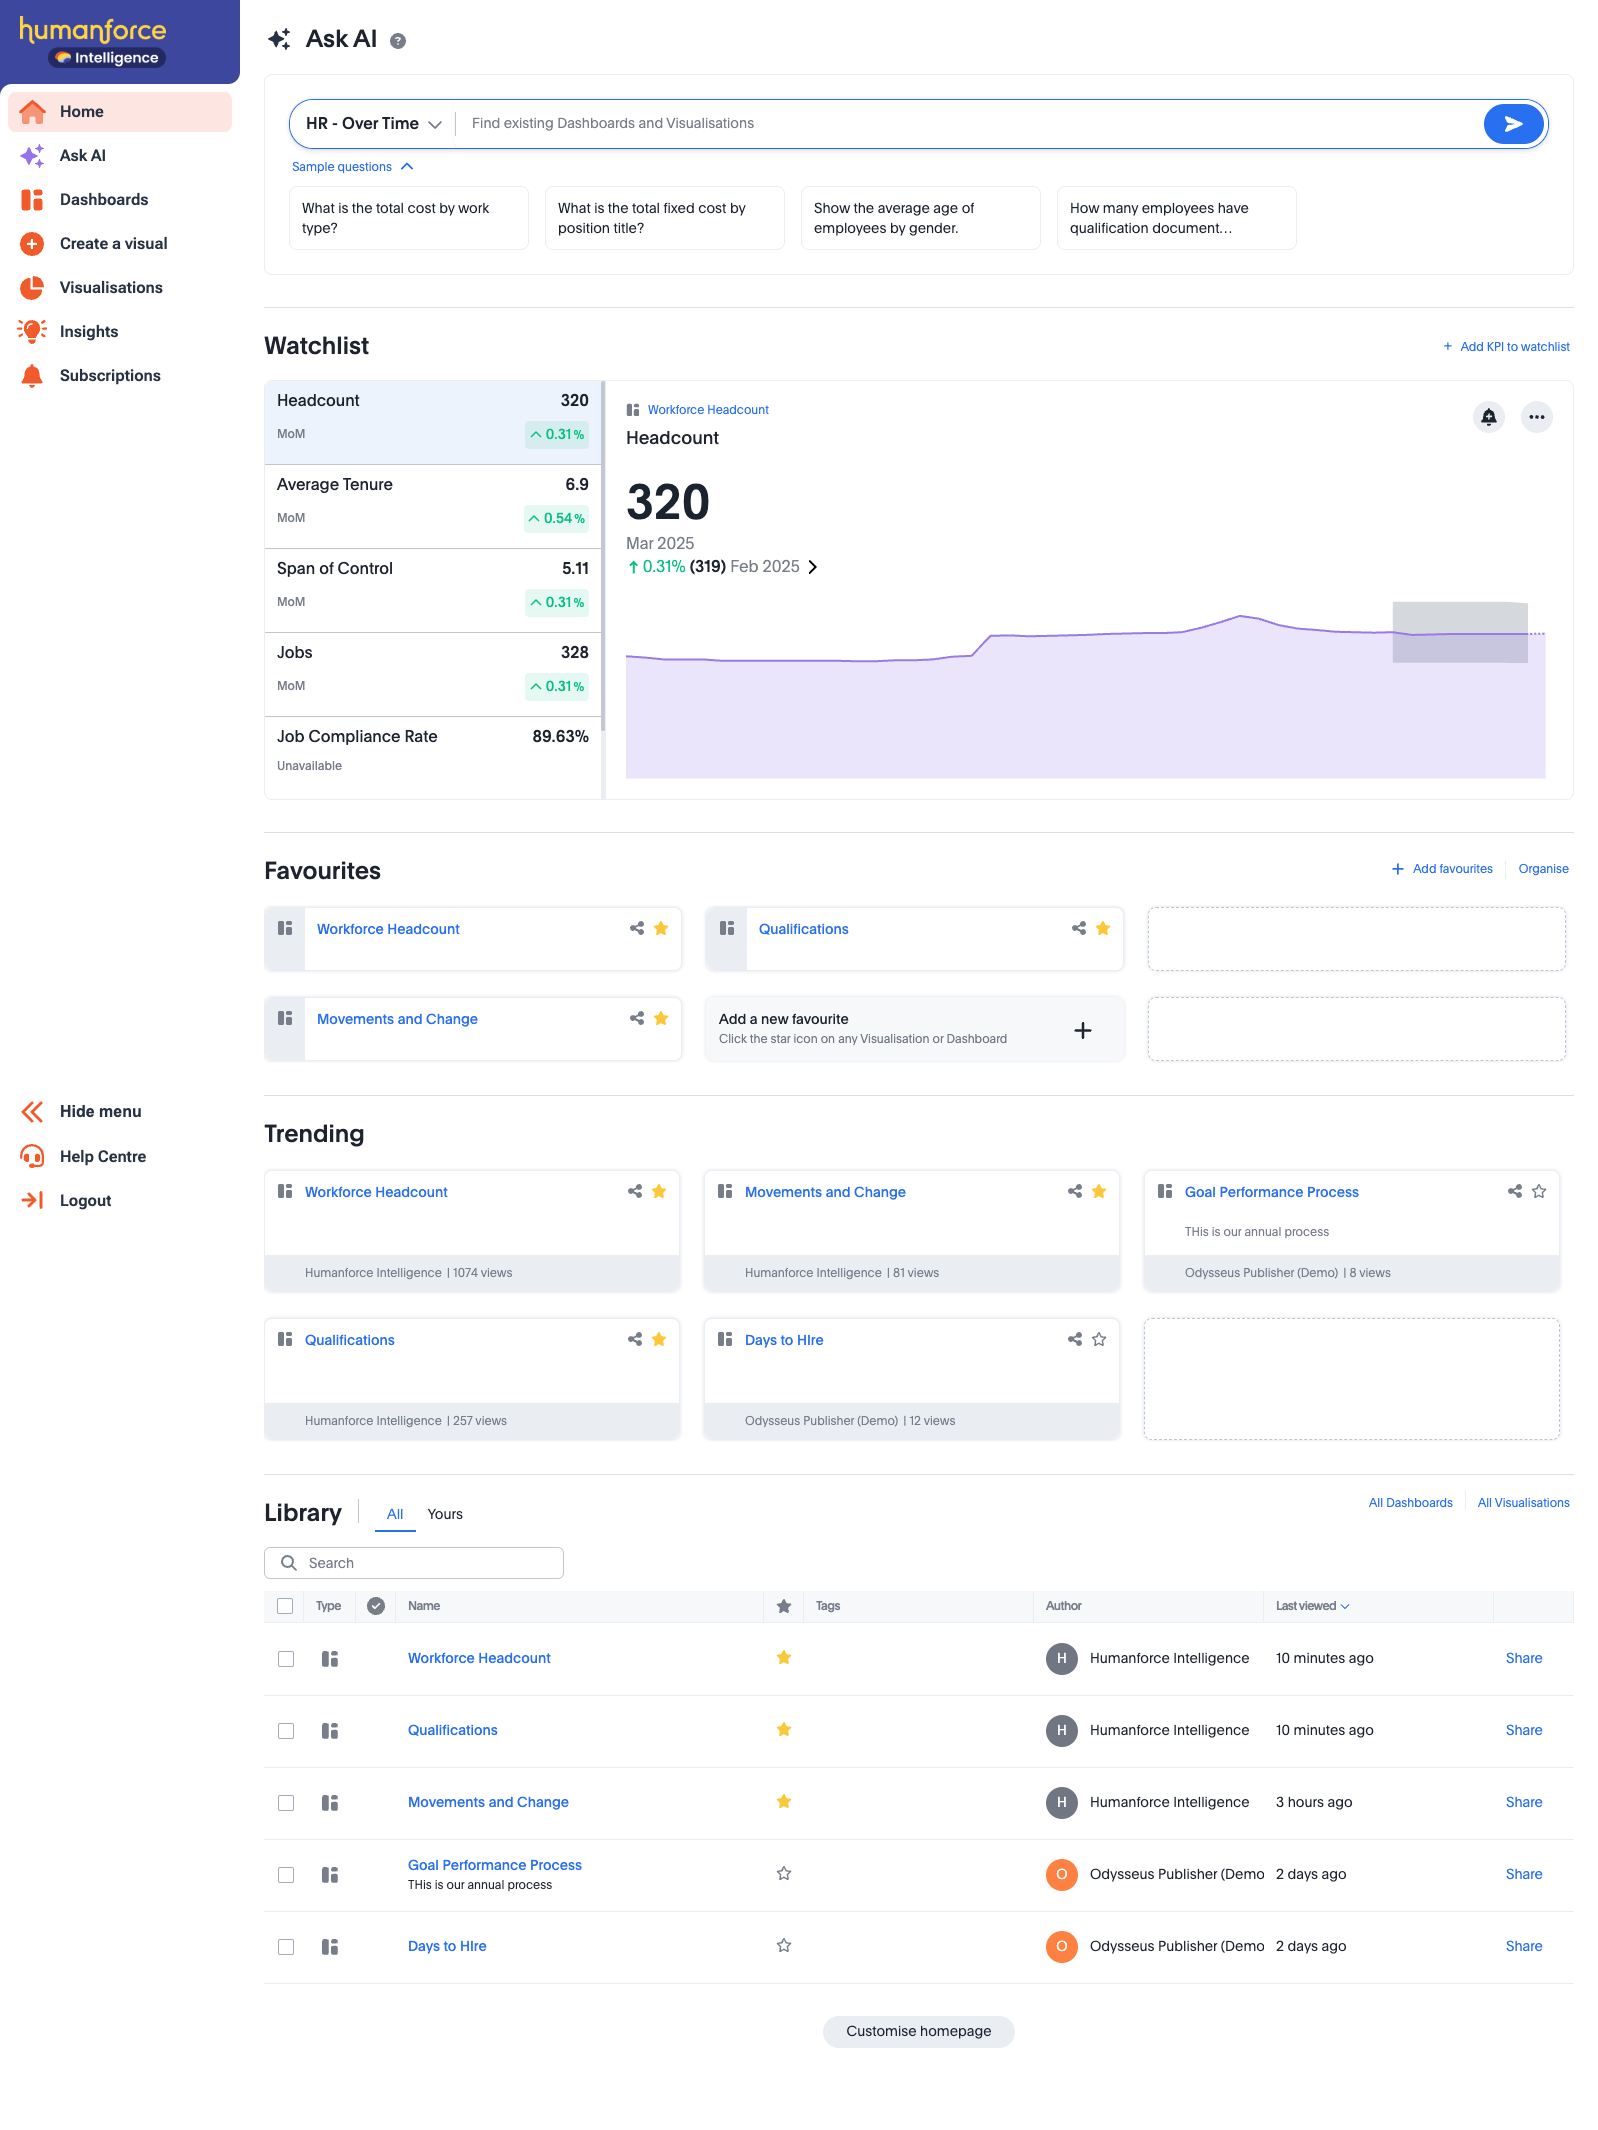
Task: Click Organise in Favourites
Action: click(x=1543, y=869)
